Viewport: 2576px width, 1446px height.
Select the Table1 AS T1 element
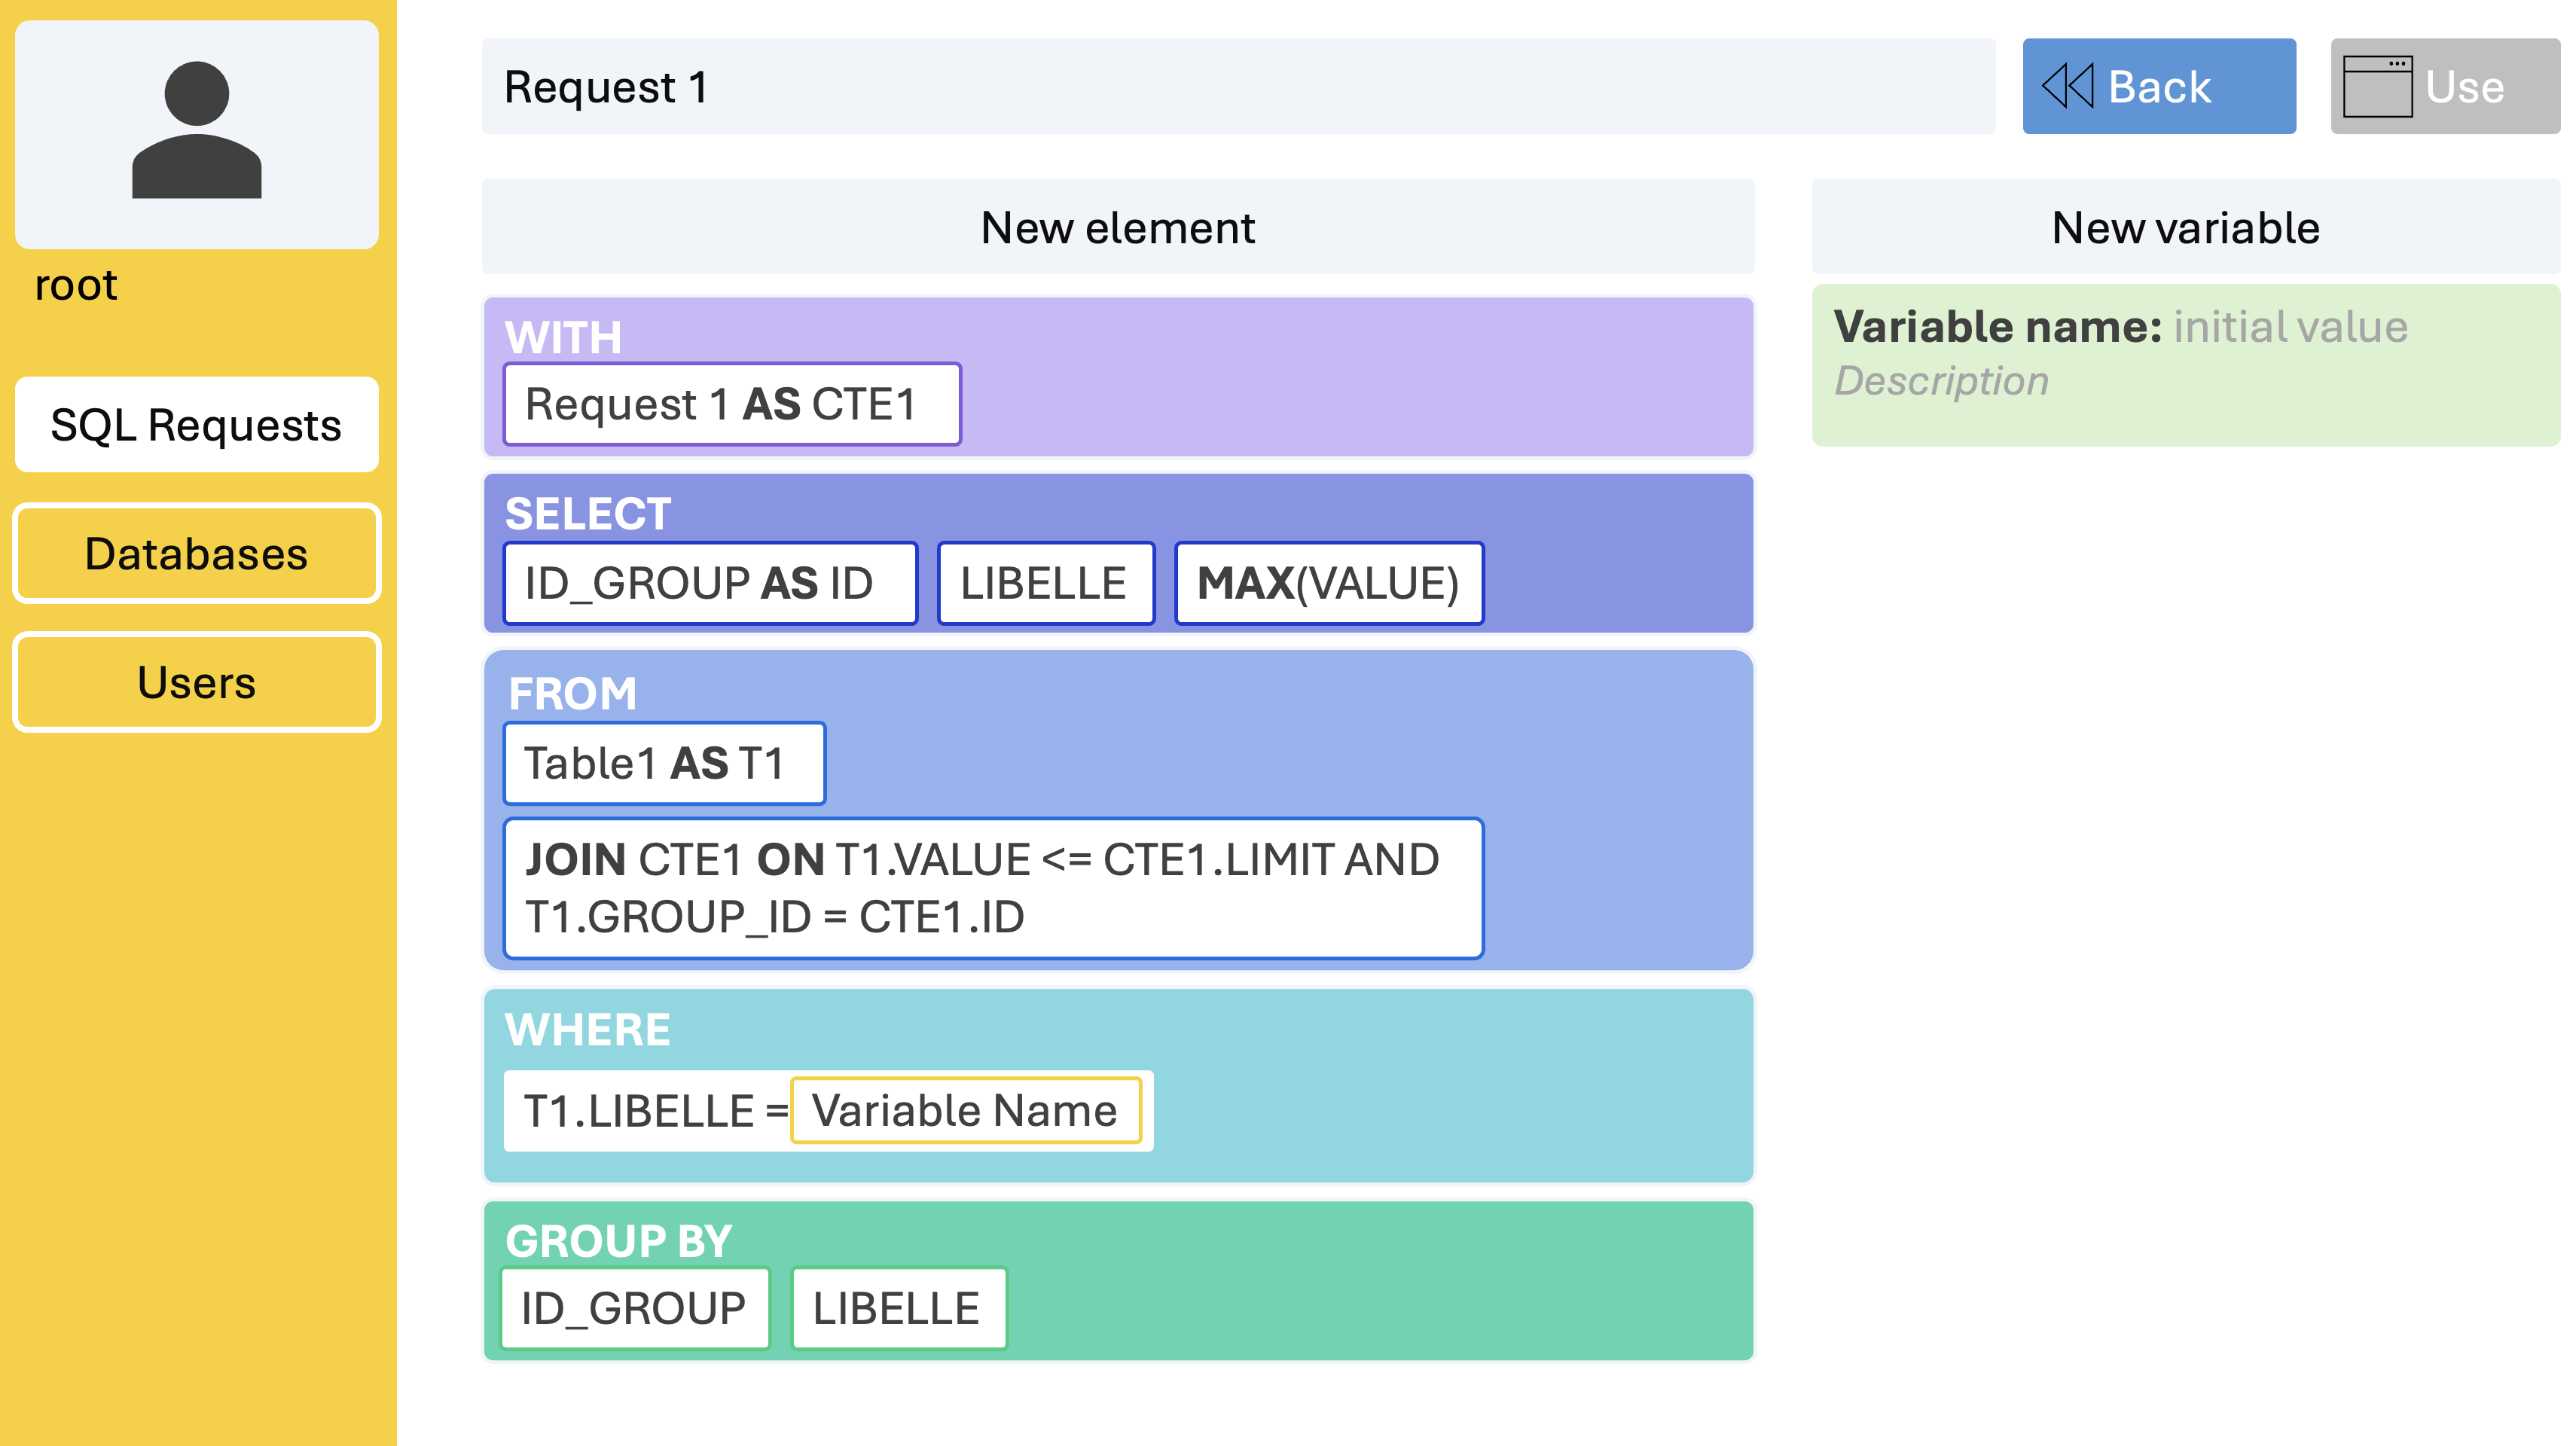(665, 764)
